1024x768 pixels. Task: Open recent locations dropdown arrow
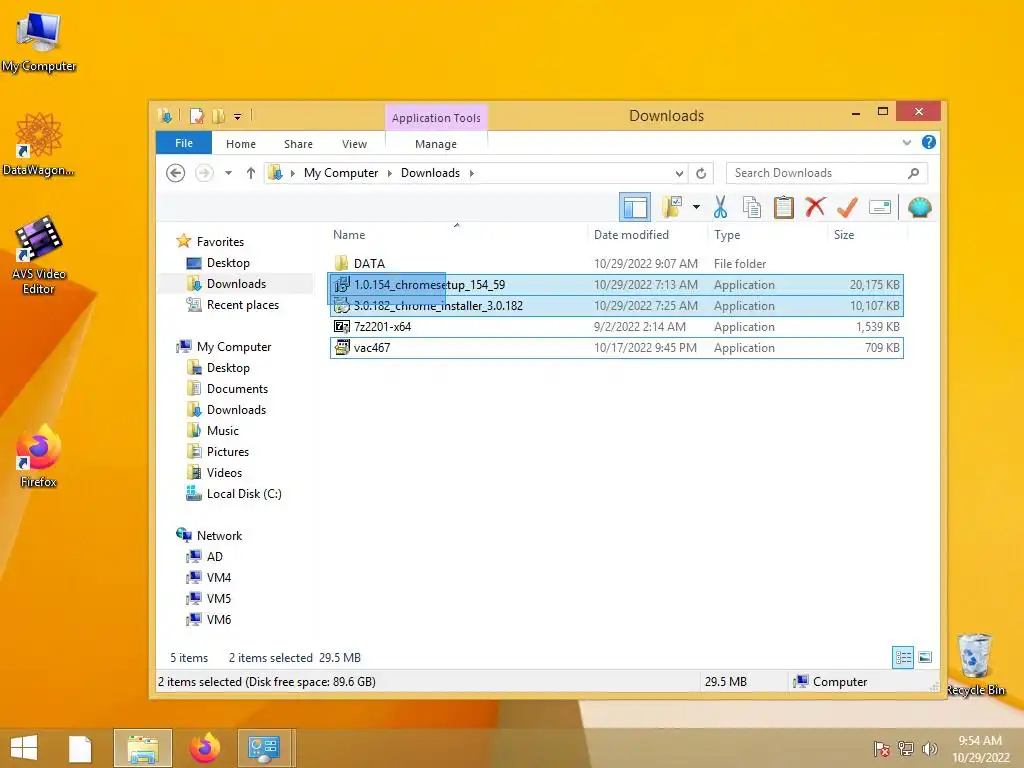(228, 173)
